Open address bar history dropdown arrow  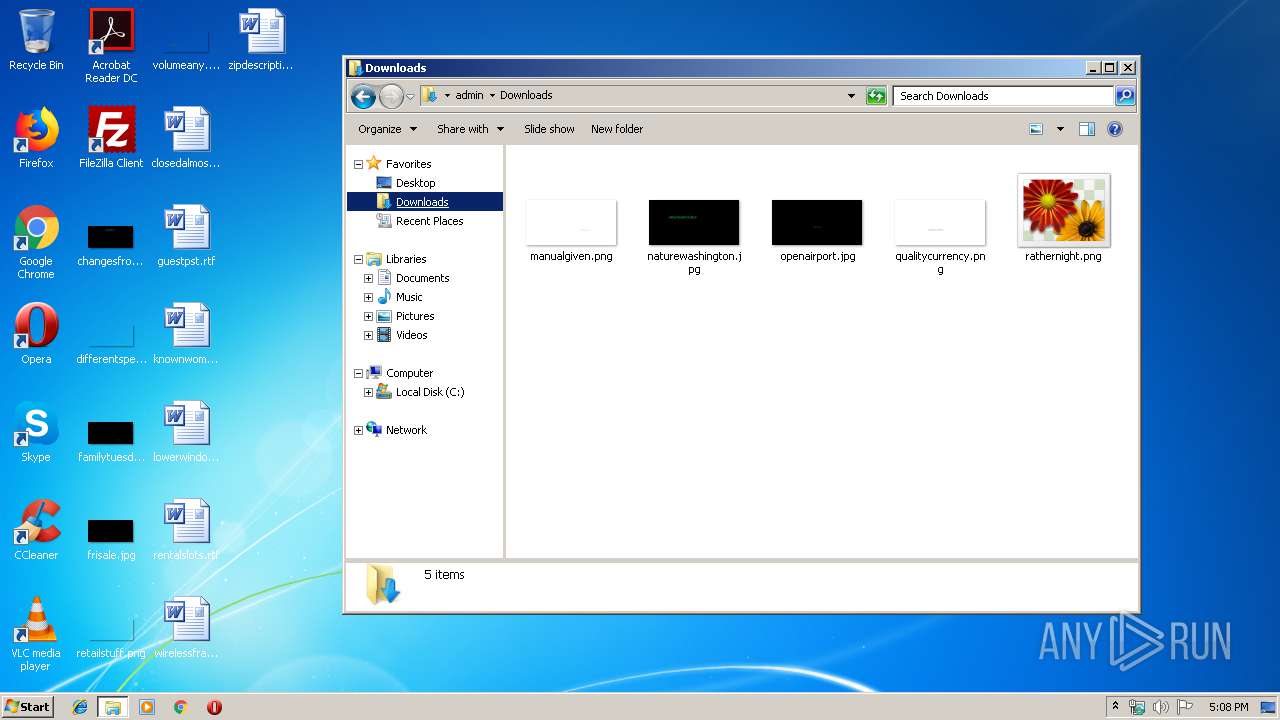(851, 96)
